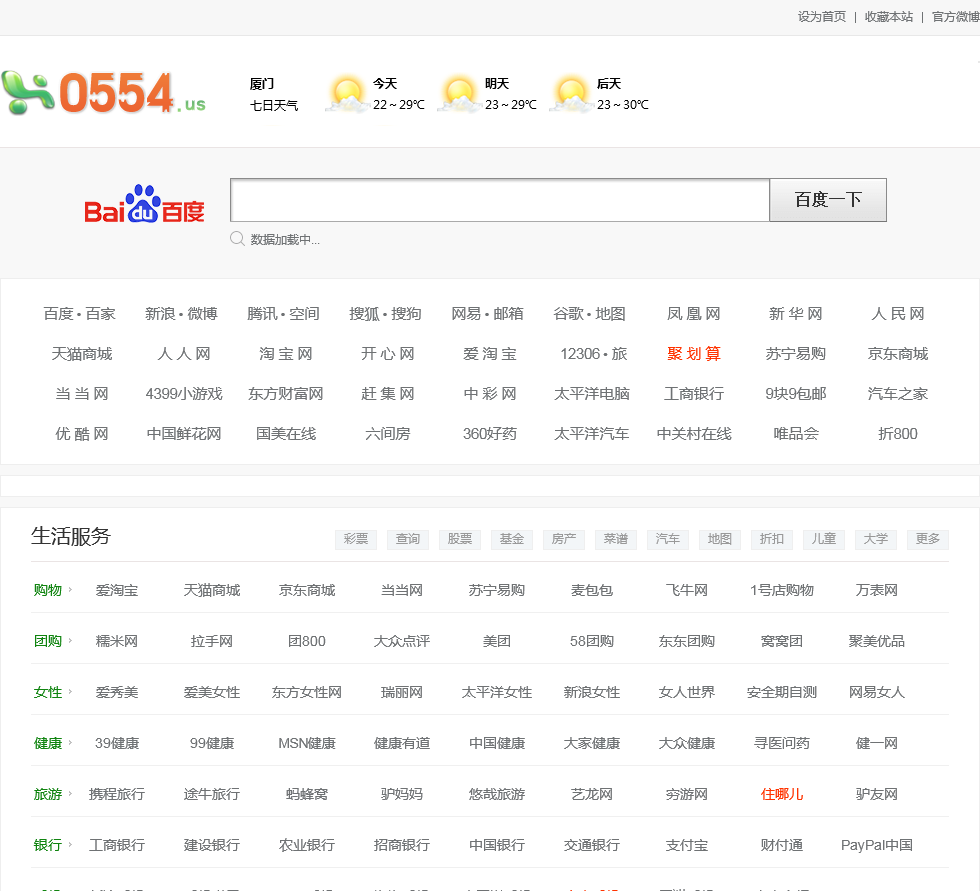The width and height of the screenshot is (980, 891).
Task: Open 招商银行 link
Action: [x=401, y=845]
